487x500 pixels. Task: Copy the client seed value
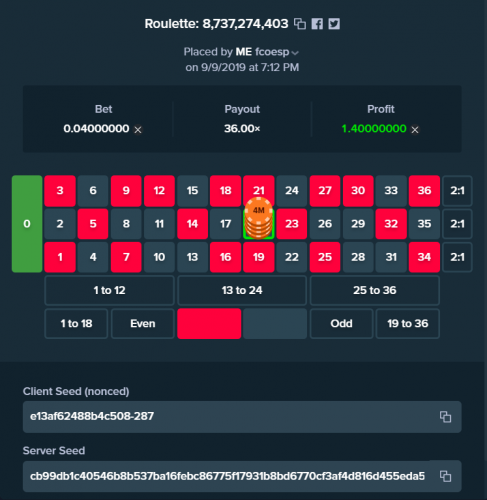pos(445,417)
